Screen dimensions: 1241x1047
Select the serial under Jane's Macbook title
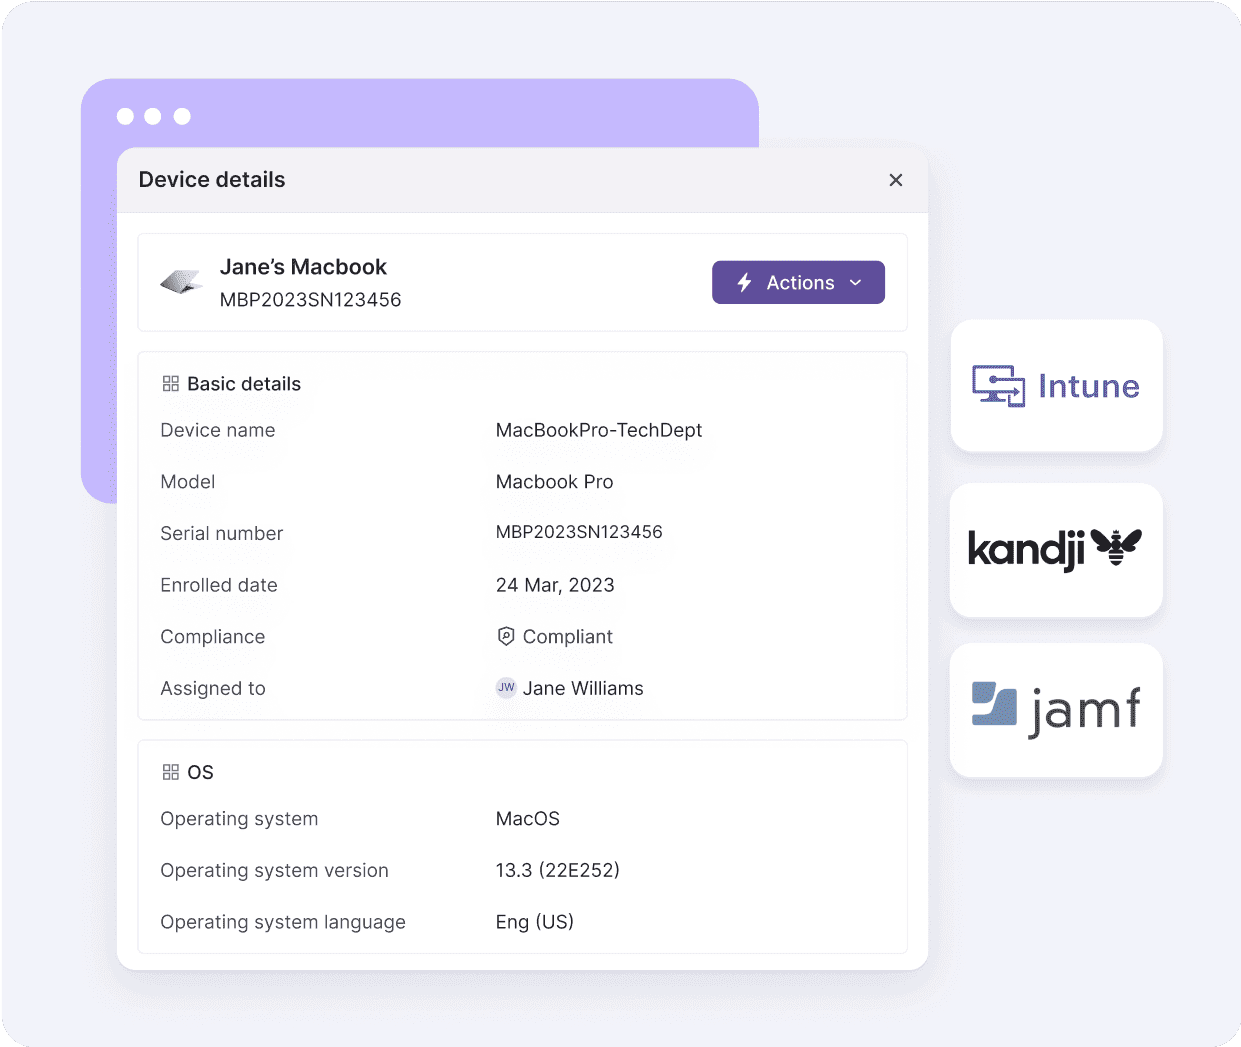[x=310, y=300]
